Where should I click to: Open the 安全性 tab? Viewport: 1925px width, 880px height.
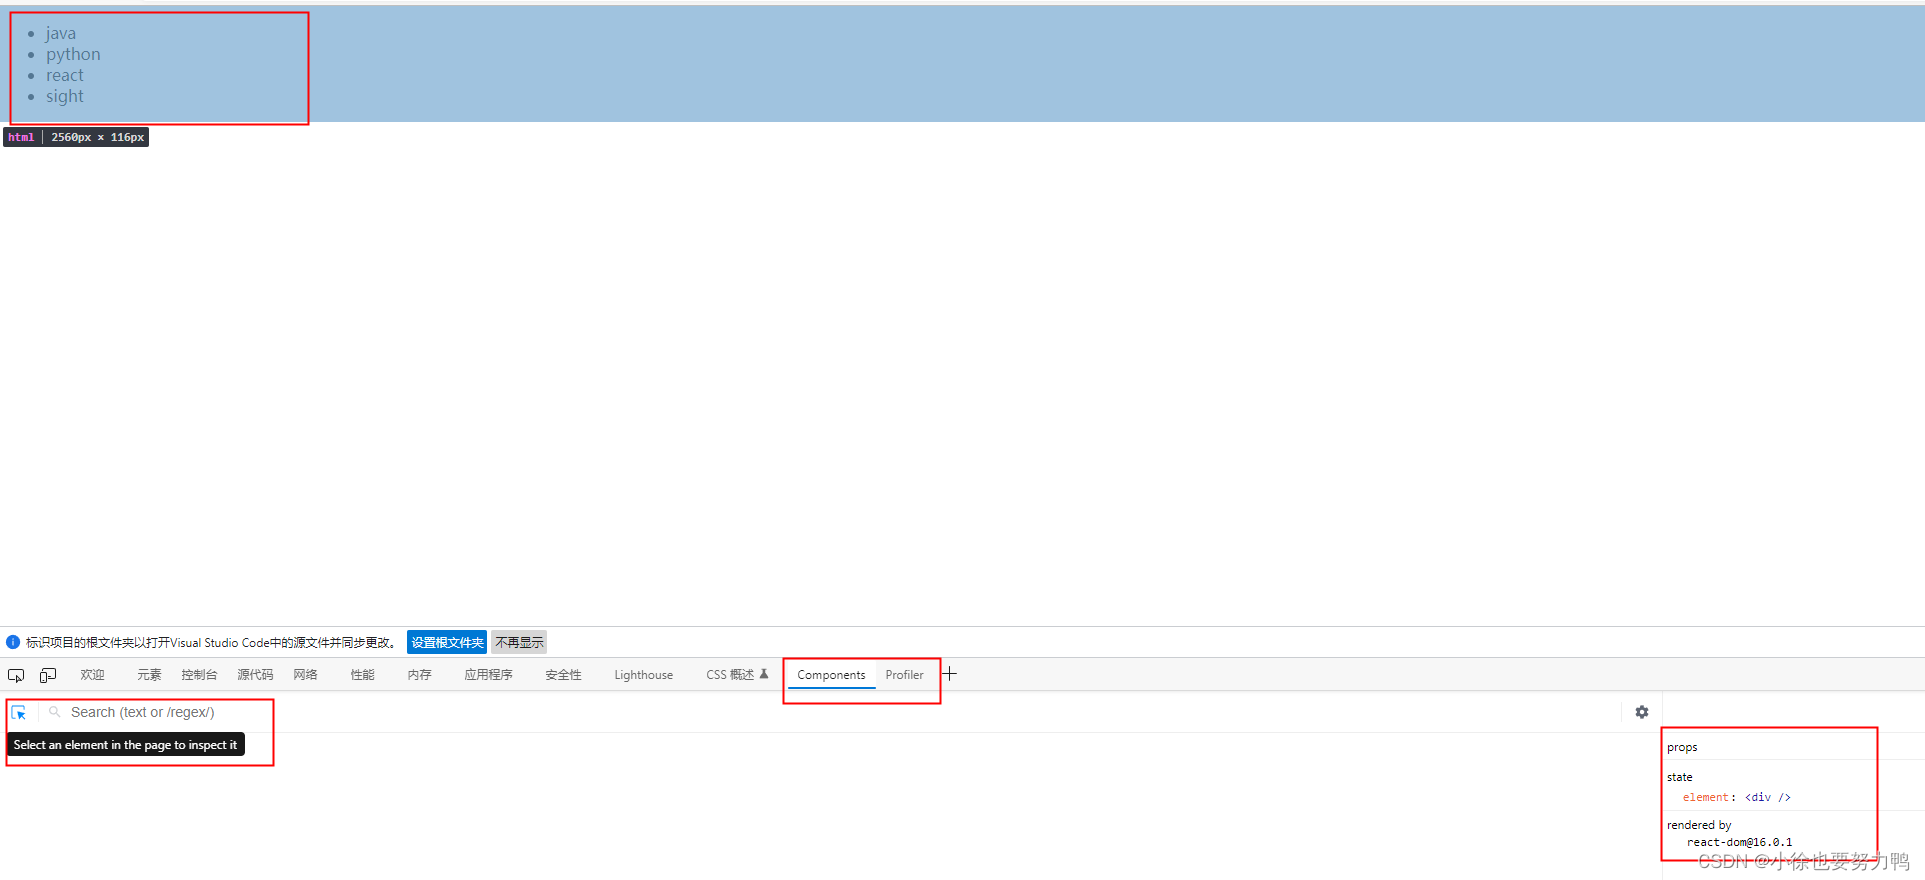pos(563,675)
